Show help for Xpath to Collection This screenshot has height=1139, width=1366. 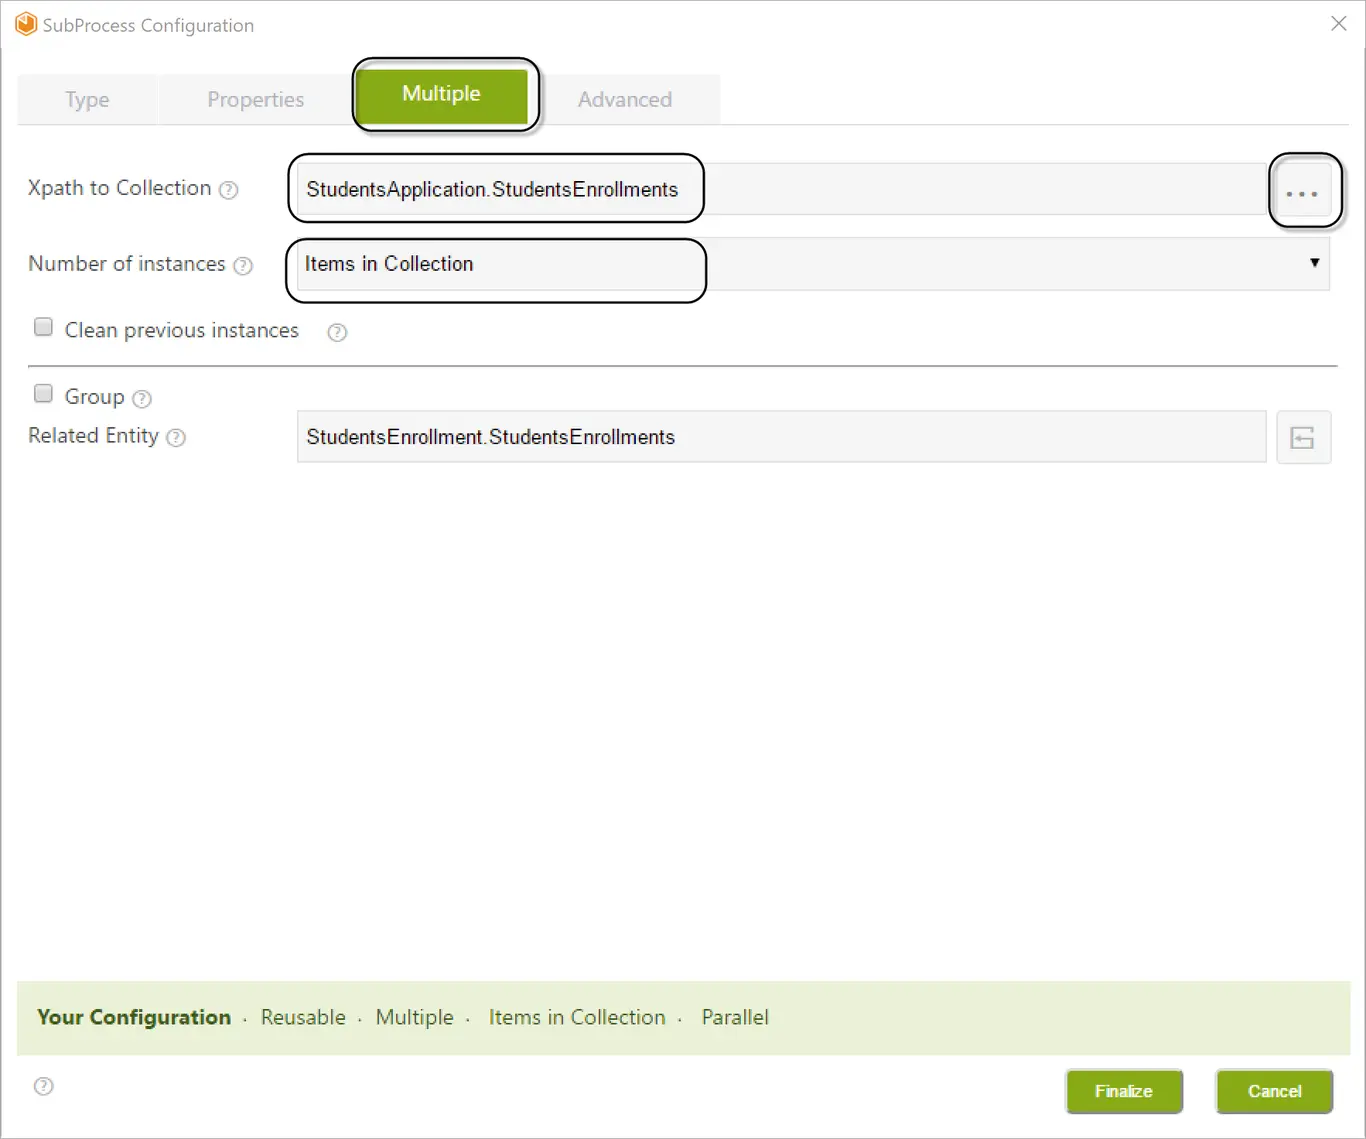229,190
